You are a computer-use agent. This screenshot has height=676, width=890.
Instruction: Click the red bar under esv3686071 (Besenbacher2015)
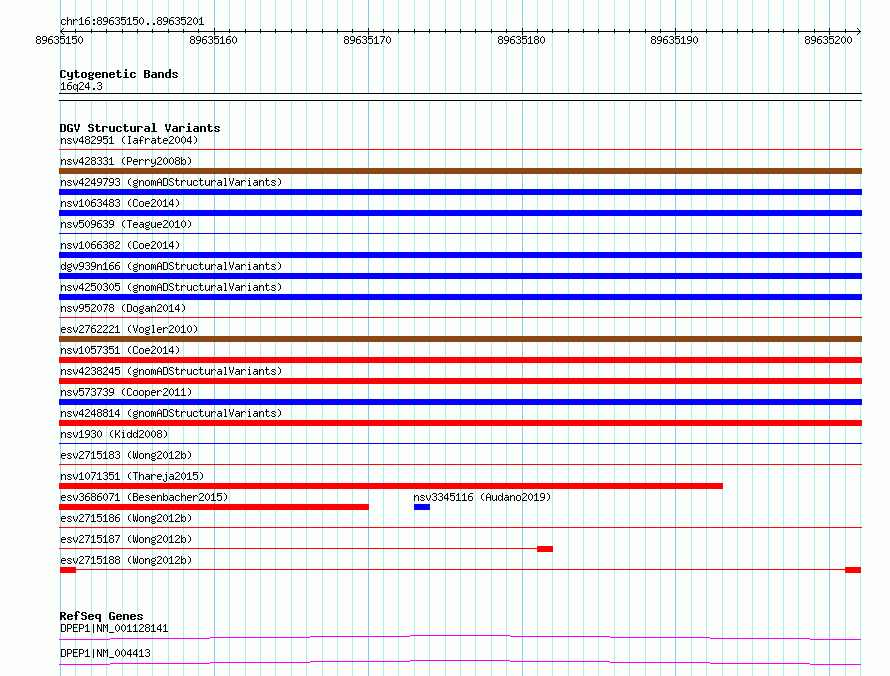pos(214,507)
